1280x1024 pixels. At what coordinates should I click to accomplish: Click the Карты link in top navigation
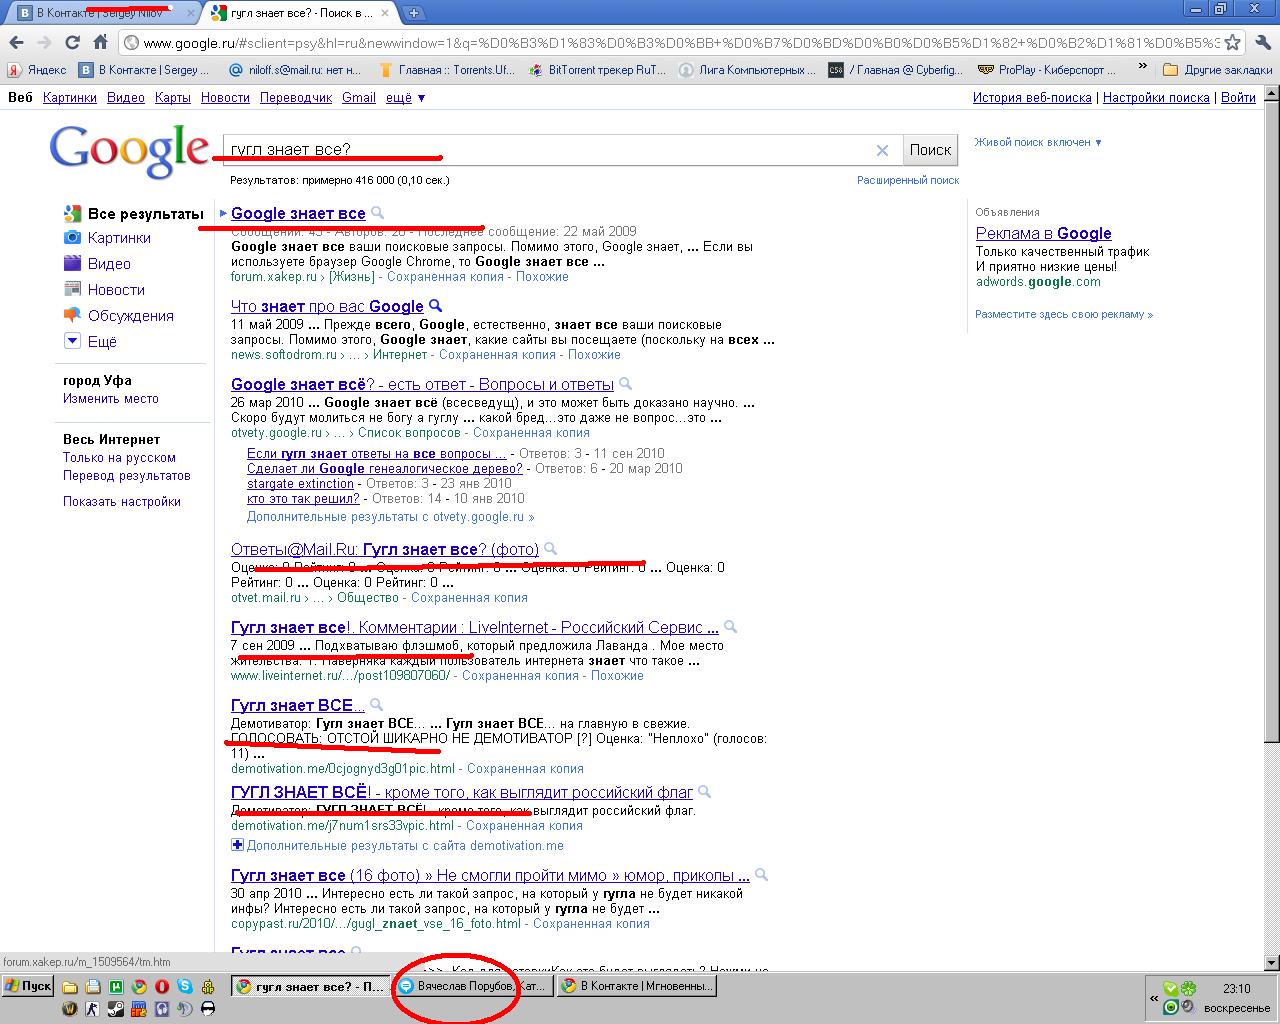pyautogui.click(x=173, y=98)
